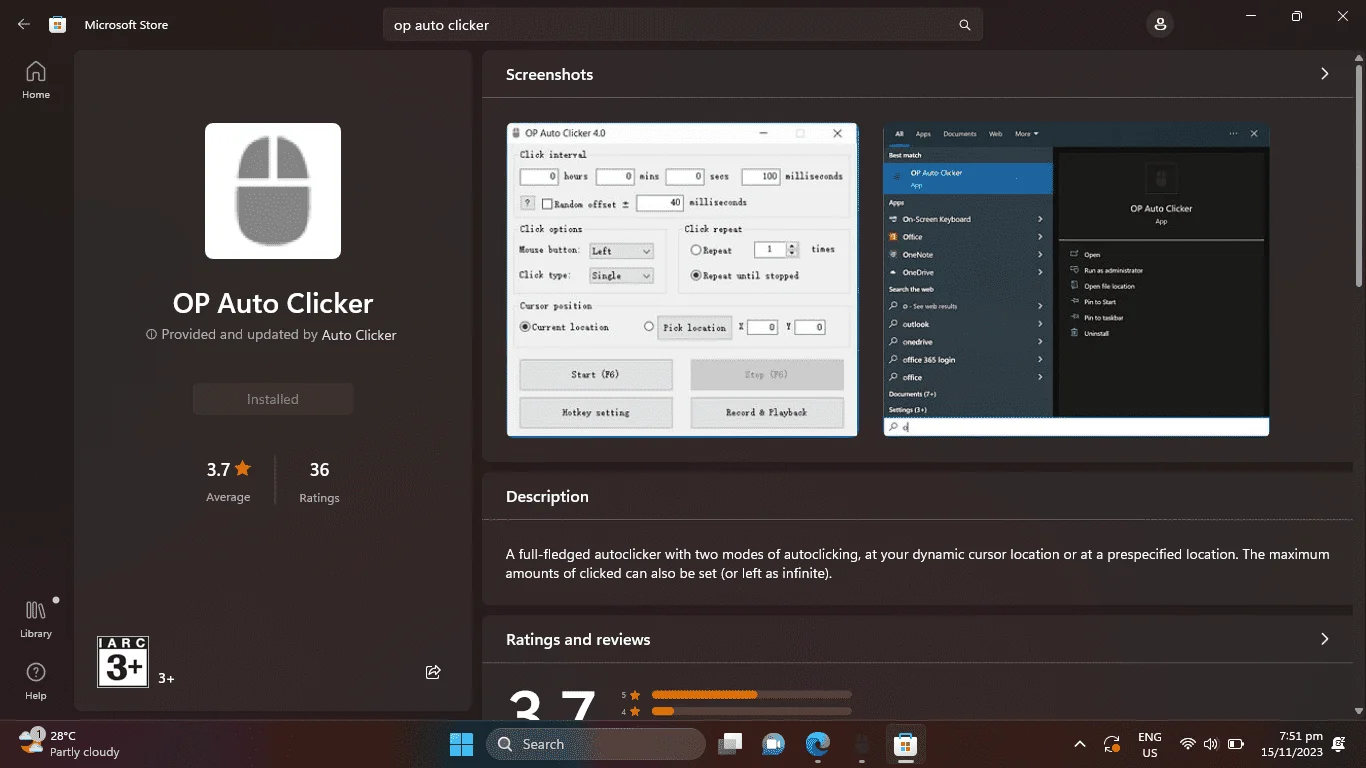Click the OP Auto Clicker app title
The image size is (1366, 768).
pos(273,303)
